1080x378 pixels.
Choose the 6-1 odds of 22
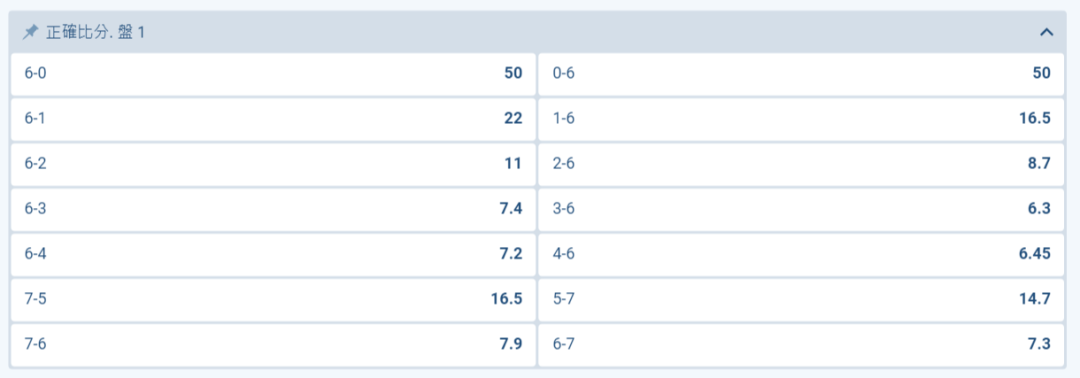pos(273,118)
